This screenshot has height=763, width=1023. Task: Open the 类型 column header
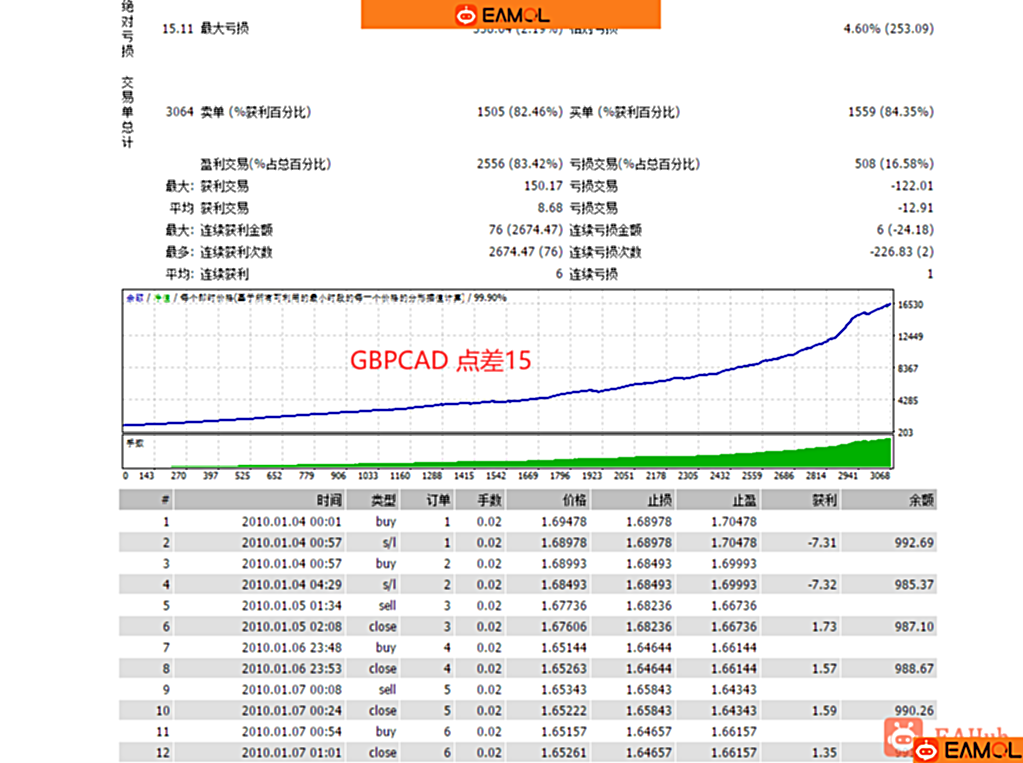point(381,500)
